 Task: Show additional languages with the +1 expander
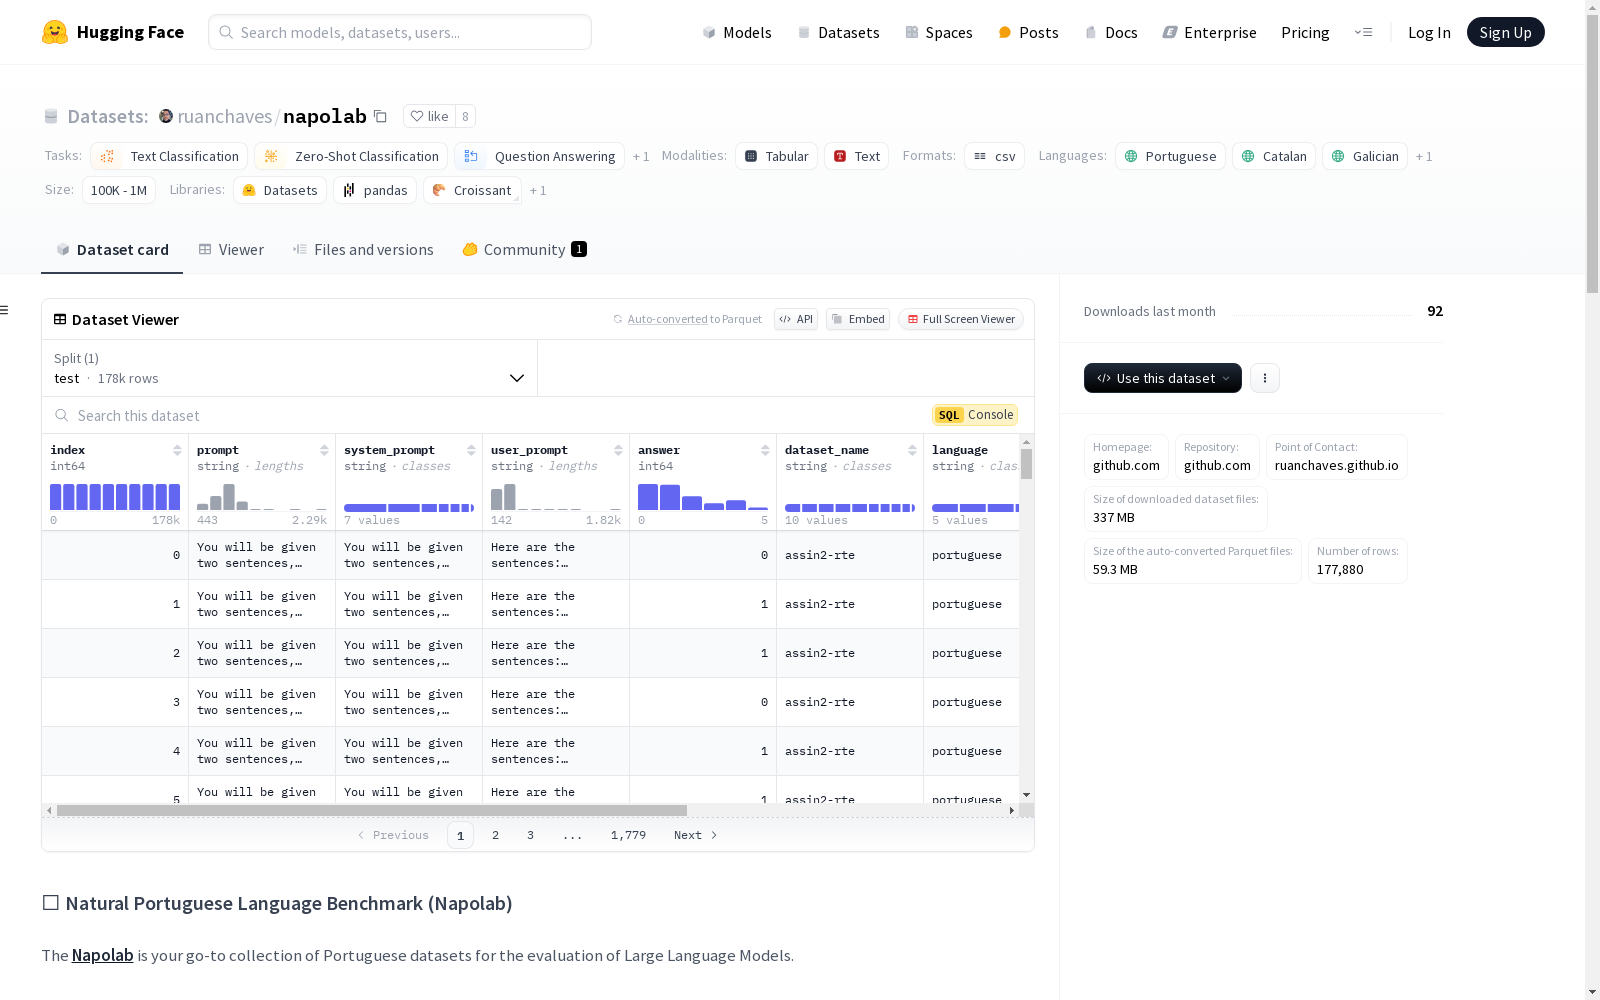[x=1424, y=157]
